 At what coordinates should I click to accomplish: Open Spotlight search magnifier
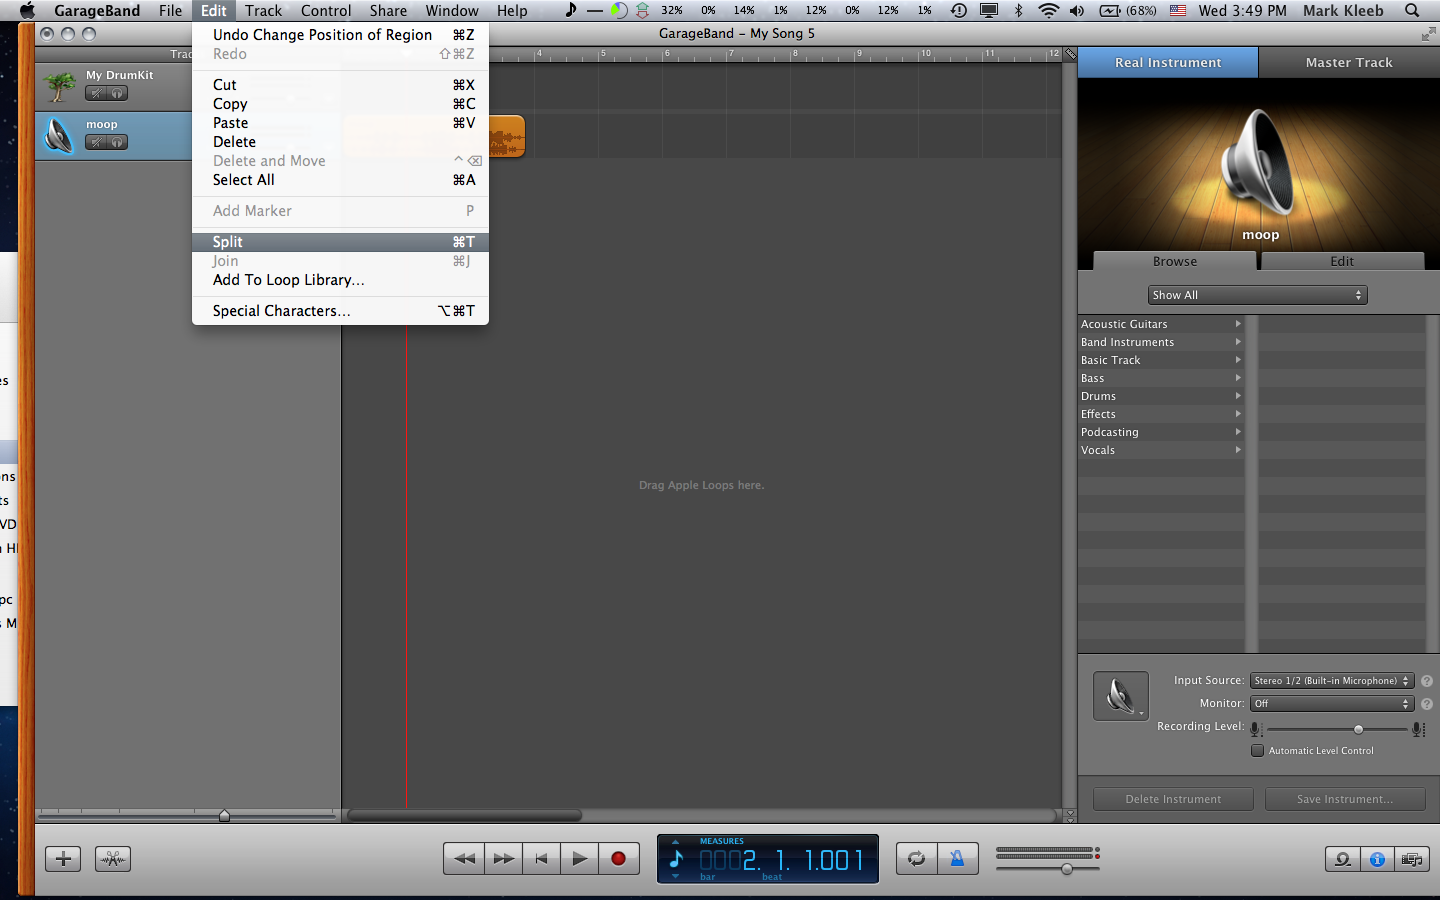[1412, 11]
